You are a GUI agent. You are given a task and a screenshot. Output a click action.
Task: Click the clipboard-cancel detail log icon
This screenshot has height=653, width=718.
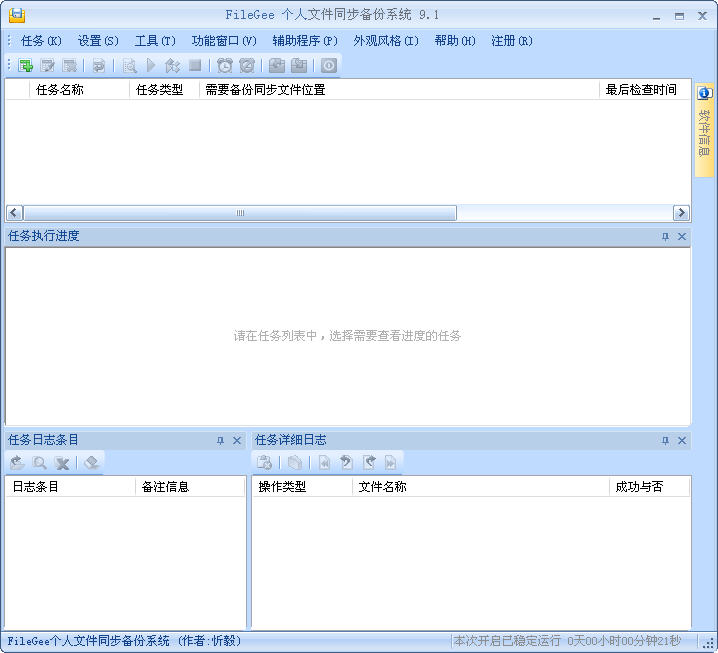[x=264, y=463]
